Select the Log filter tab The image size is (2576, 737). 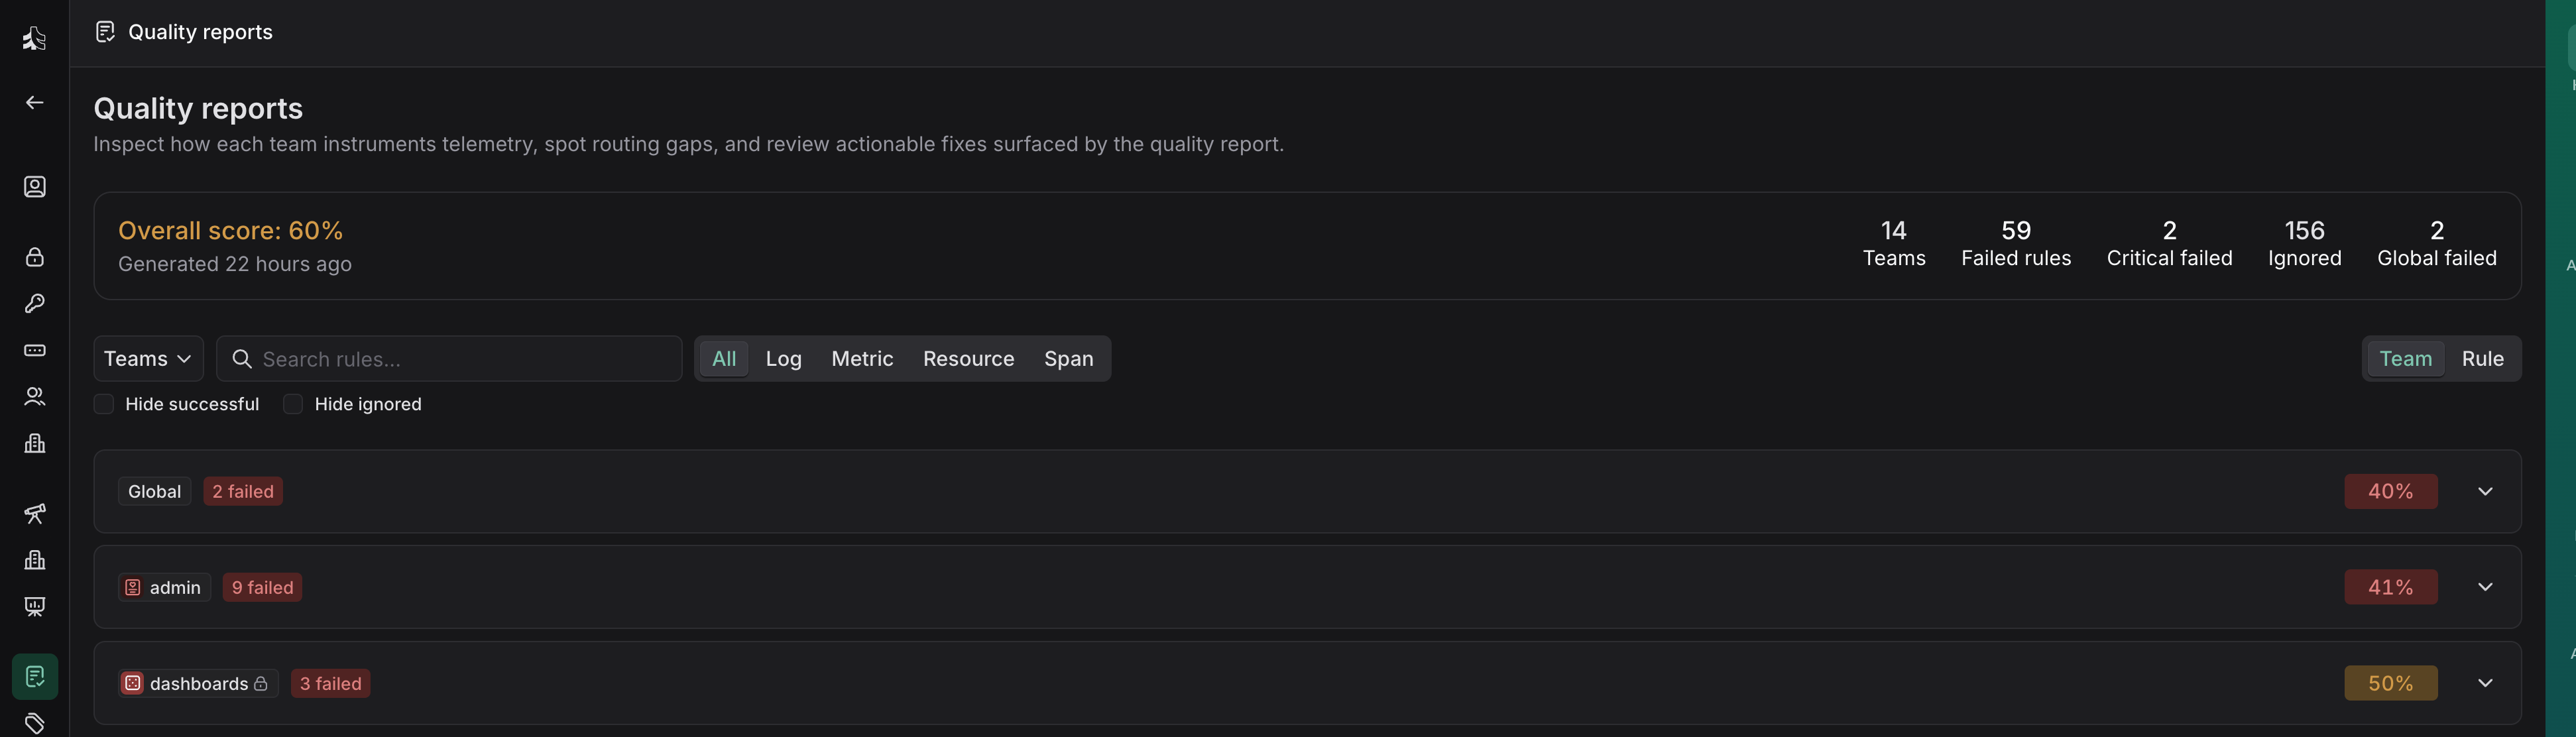point(784,359)
